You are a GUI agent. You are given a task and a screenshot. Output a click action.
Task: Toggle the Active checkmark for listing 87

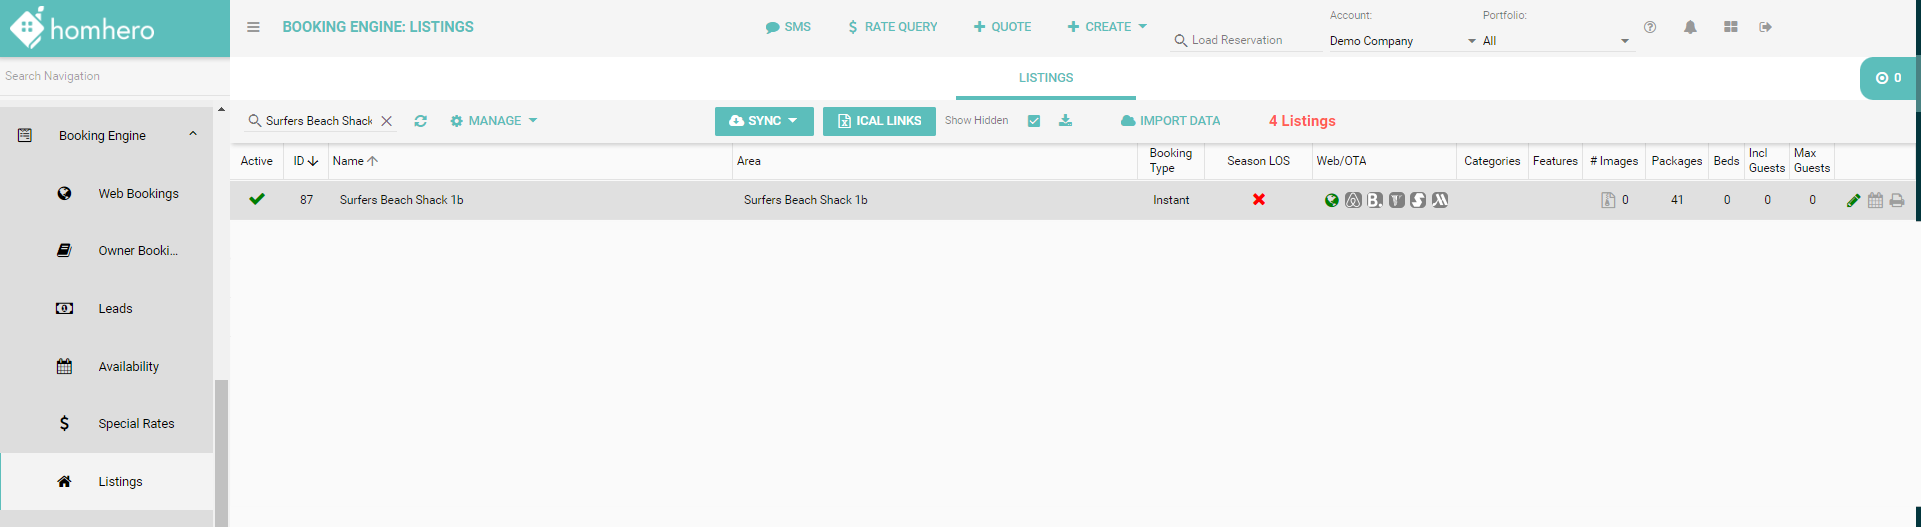tap(257, 199)
